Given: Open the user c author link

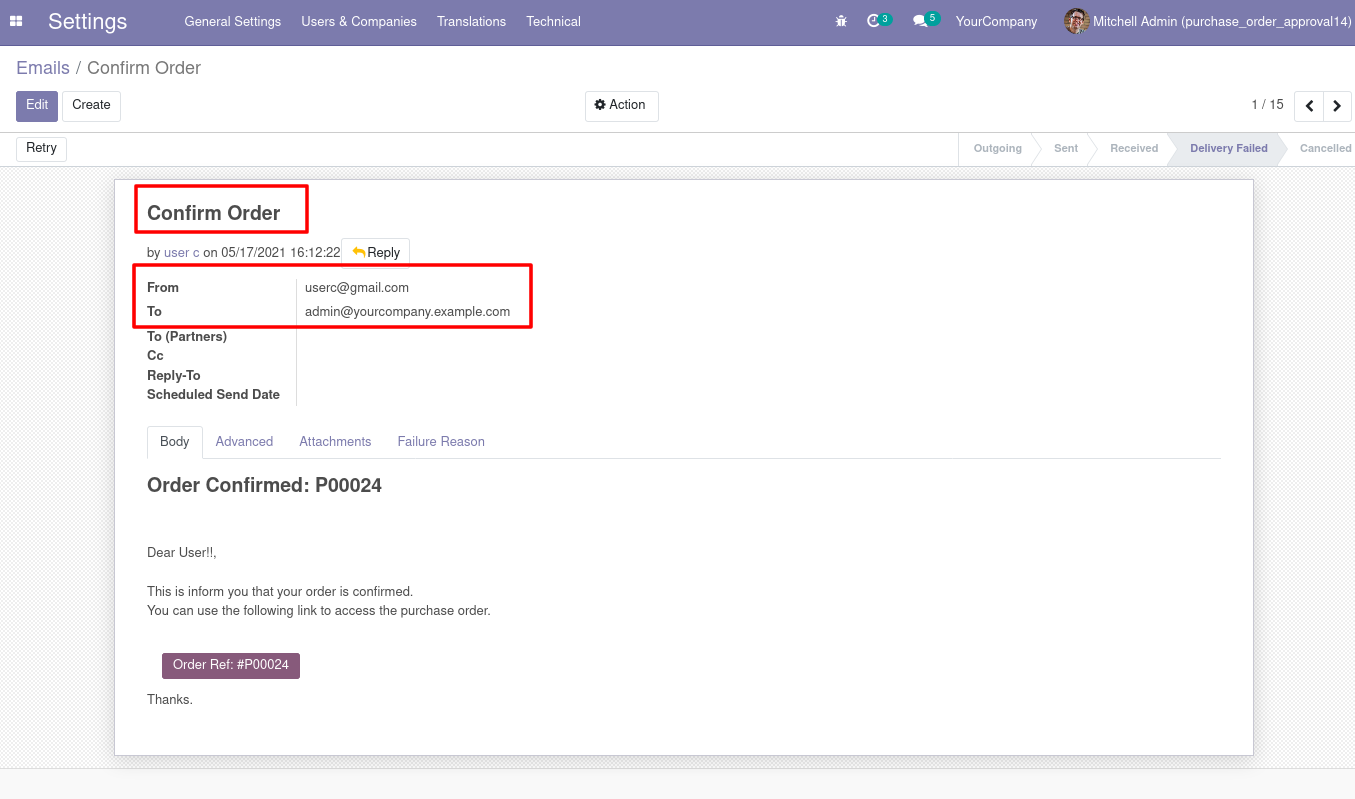Looking at the screenshot, I should pyautogui.click(x=182, y=253).
